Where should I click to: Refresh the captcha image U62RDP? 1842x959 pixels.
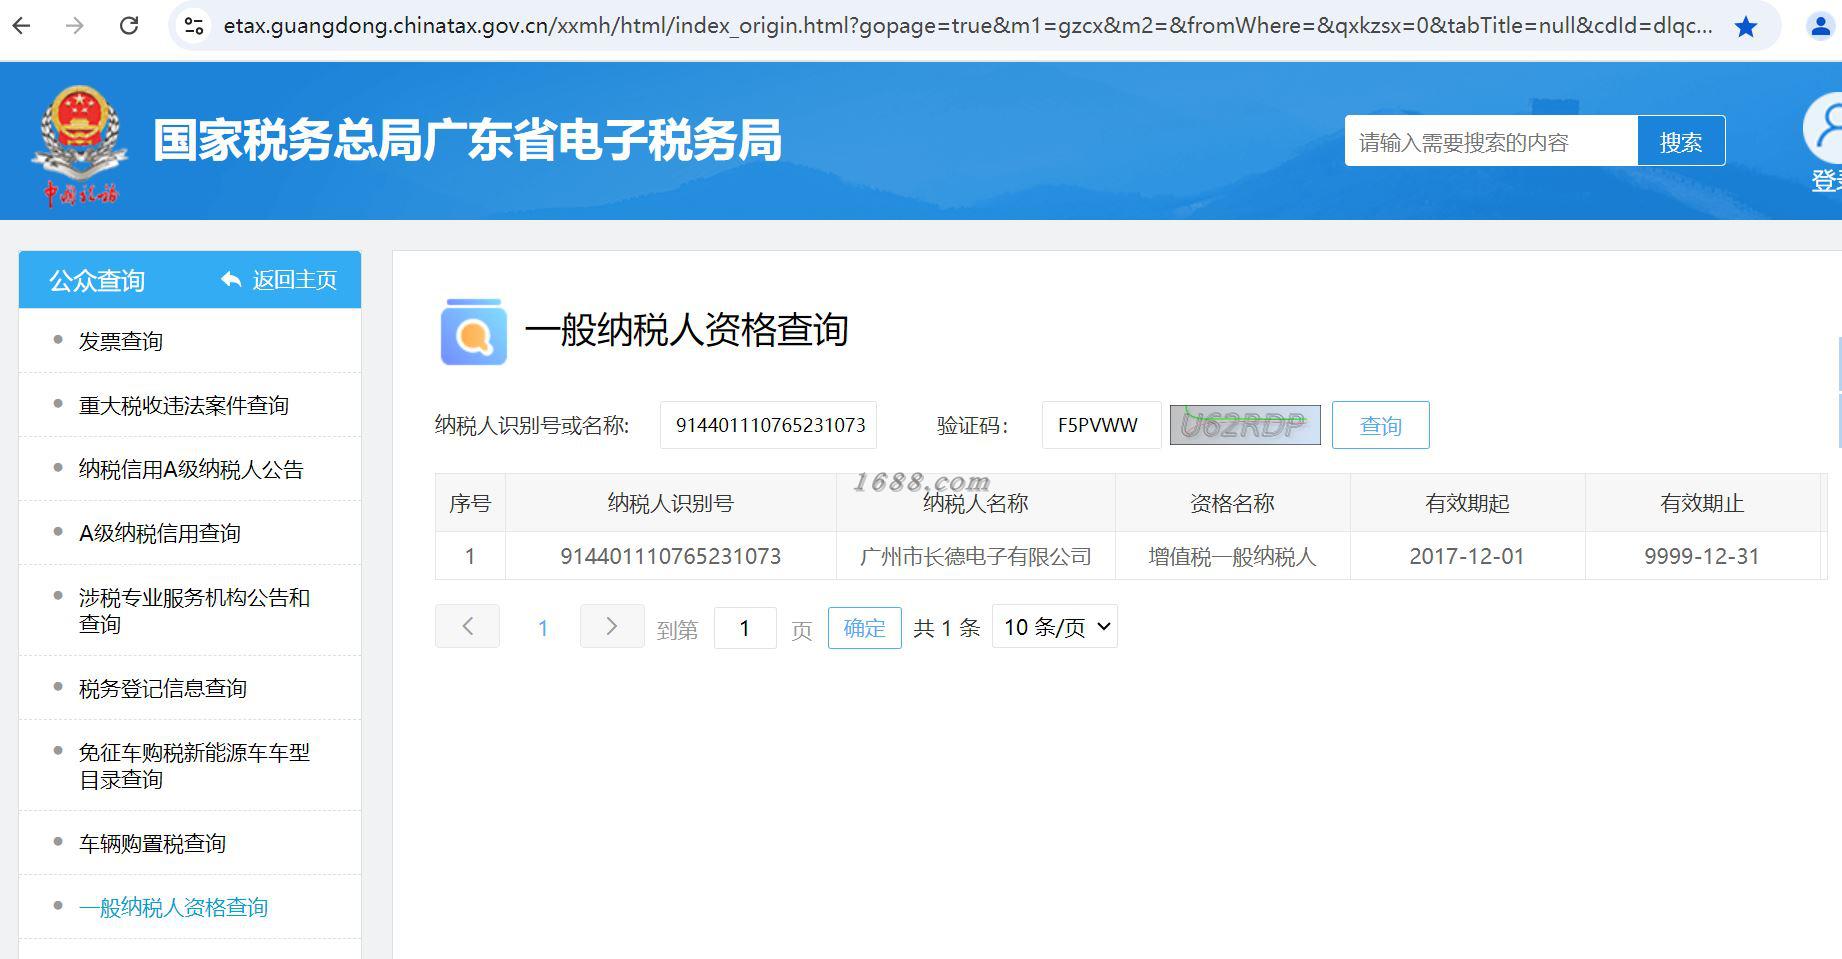1245,425
